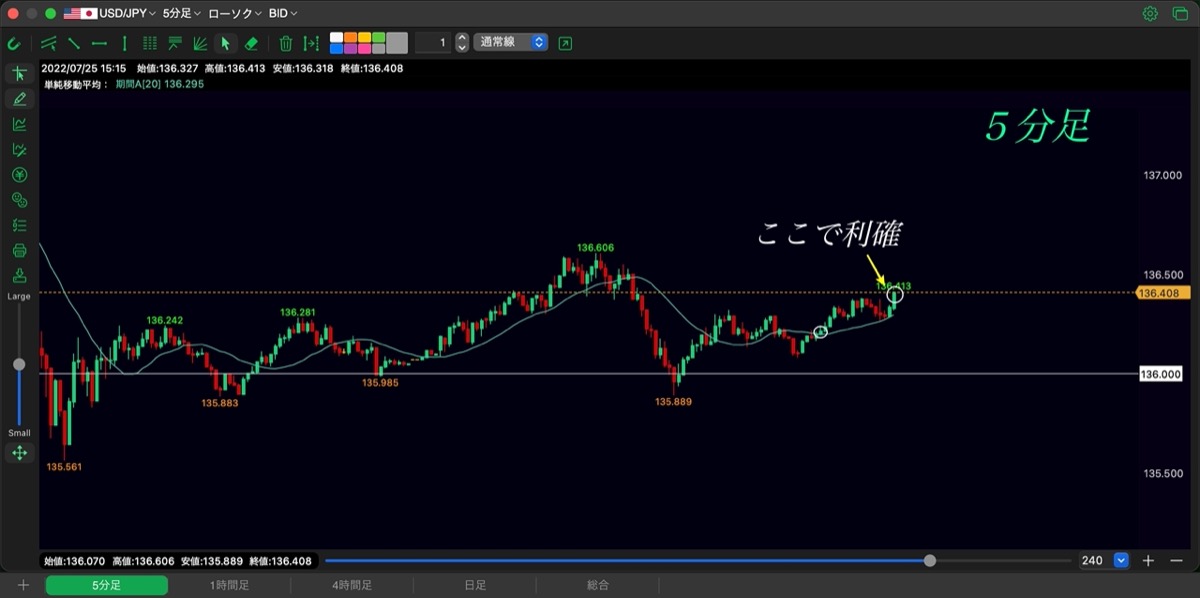This screenshot has width=1200, height=598.
Task: Choose the orange color swatch
Action: click(x=350, y=38)
